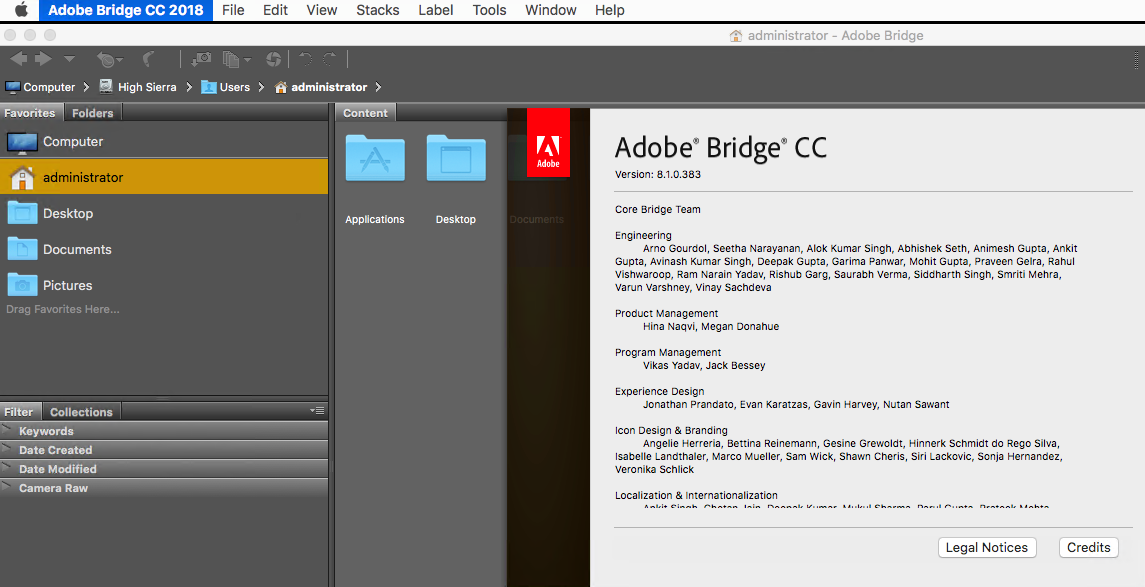The width and height of the screenshot is (1145, 587).
Task: Switch to the Folders tab
Action: click(x=93, y=113)
